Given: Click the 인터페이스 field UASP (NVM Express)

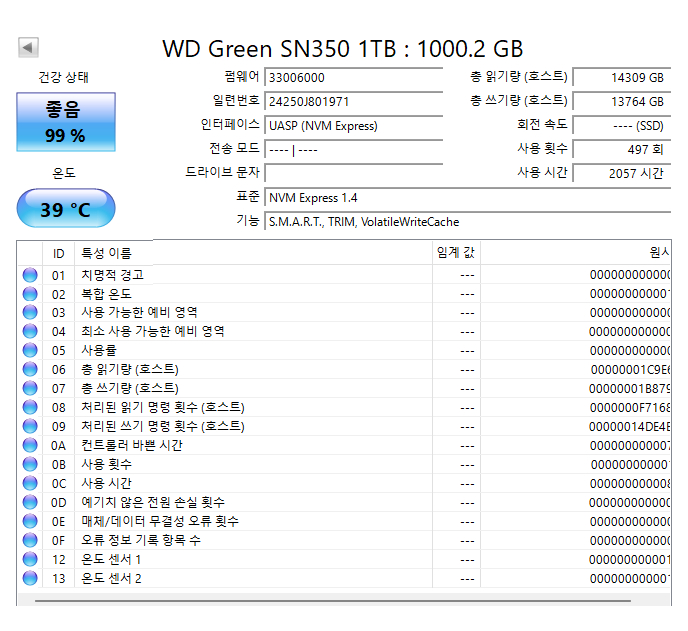Looking at the screenshot, I should click(354, 125).
